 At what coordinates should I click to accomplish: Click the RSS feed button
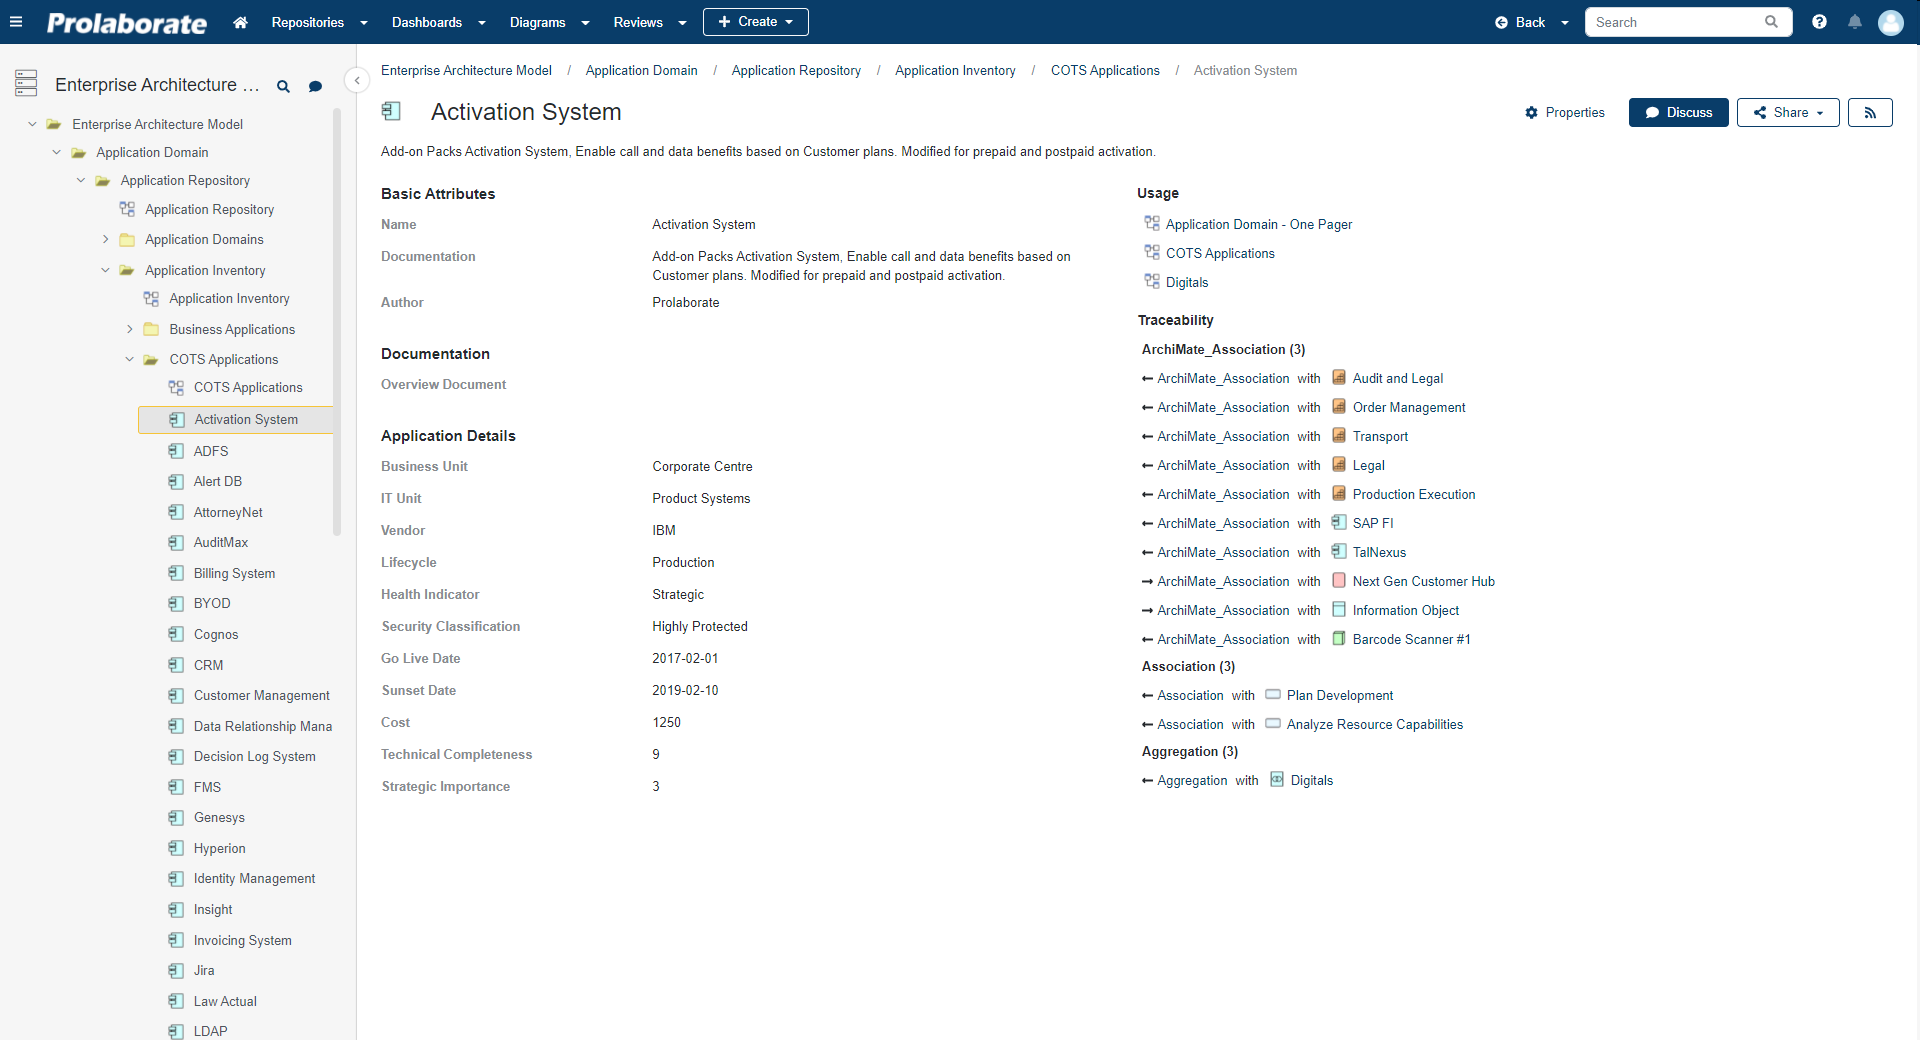coord(1870,113)
